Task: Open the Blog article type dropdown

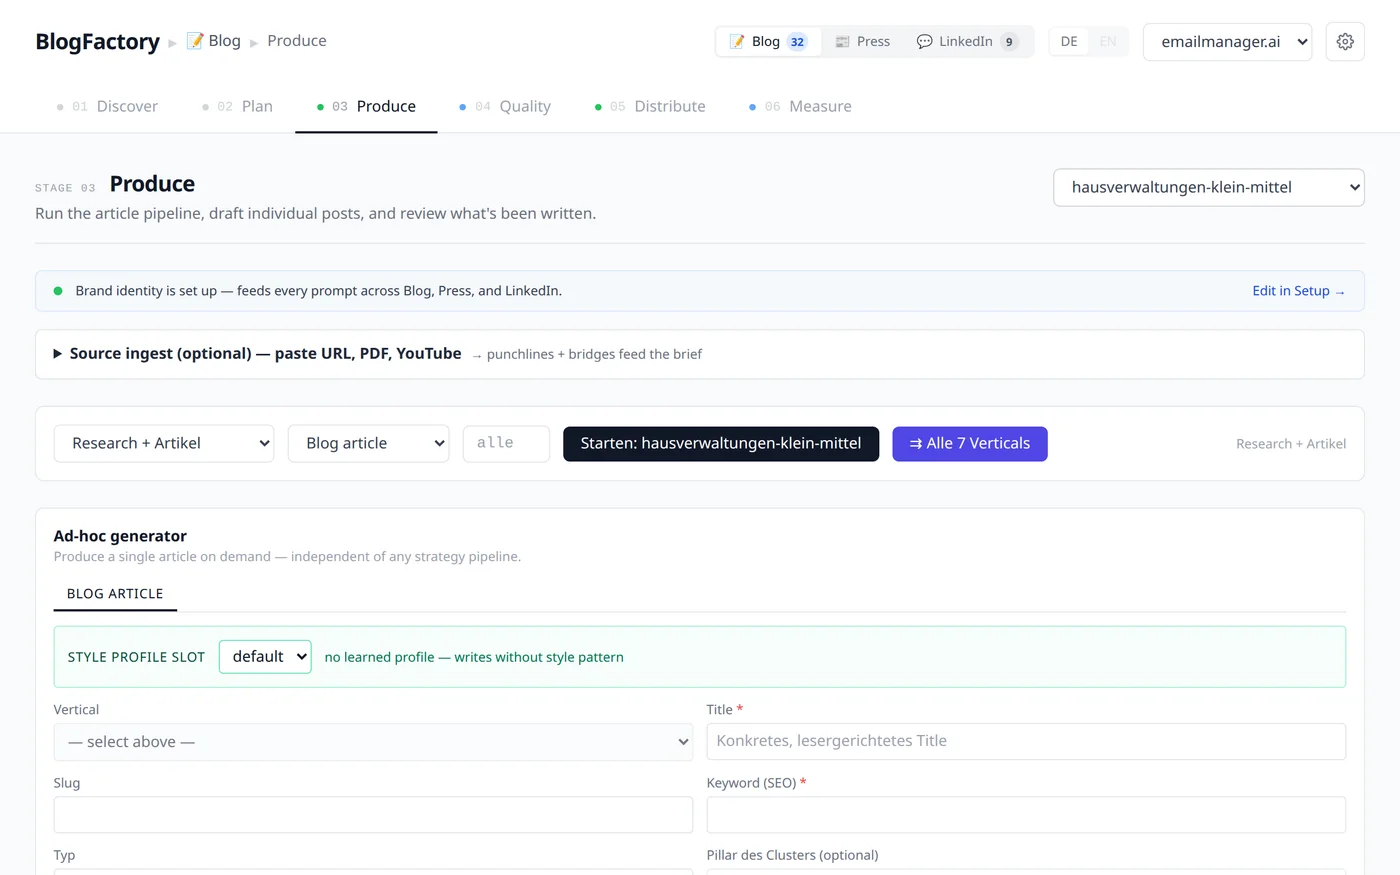Action: pyautogui.click(x=369, y=444)
